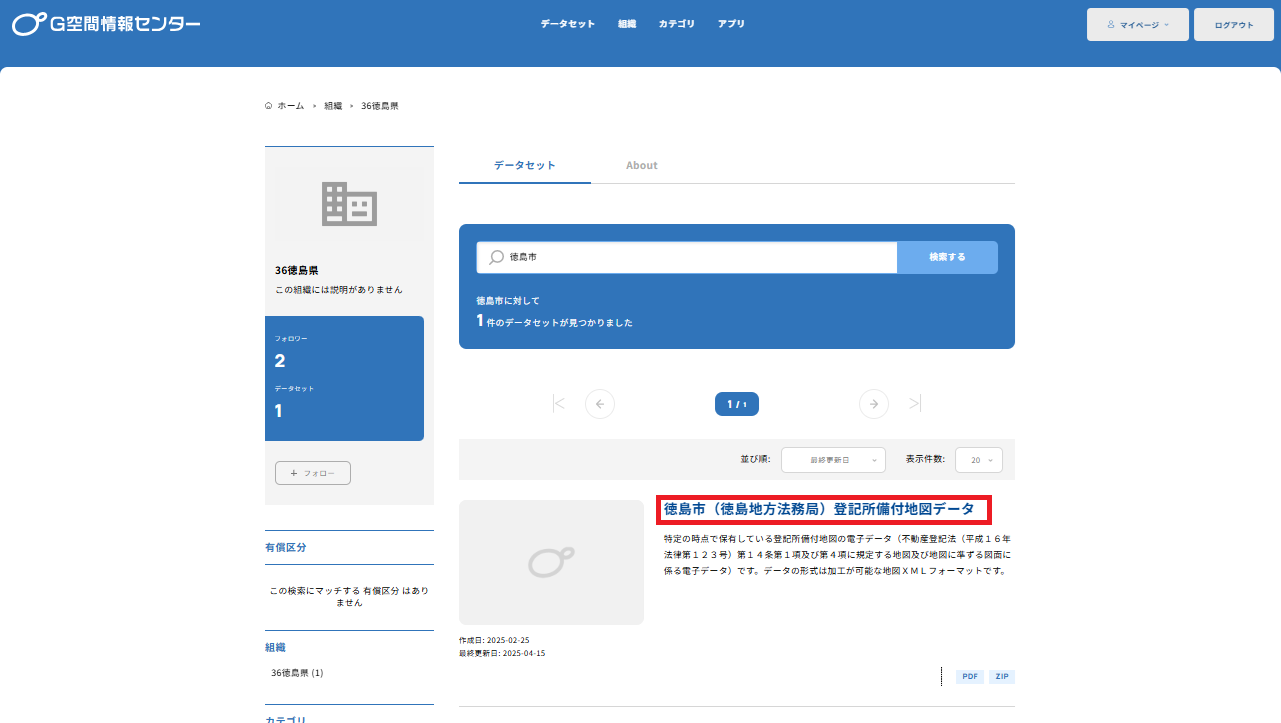
Task: Click the home icon in breadcrumb
Action: pos(268,105)
